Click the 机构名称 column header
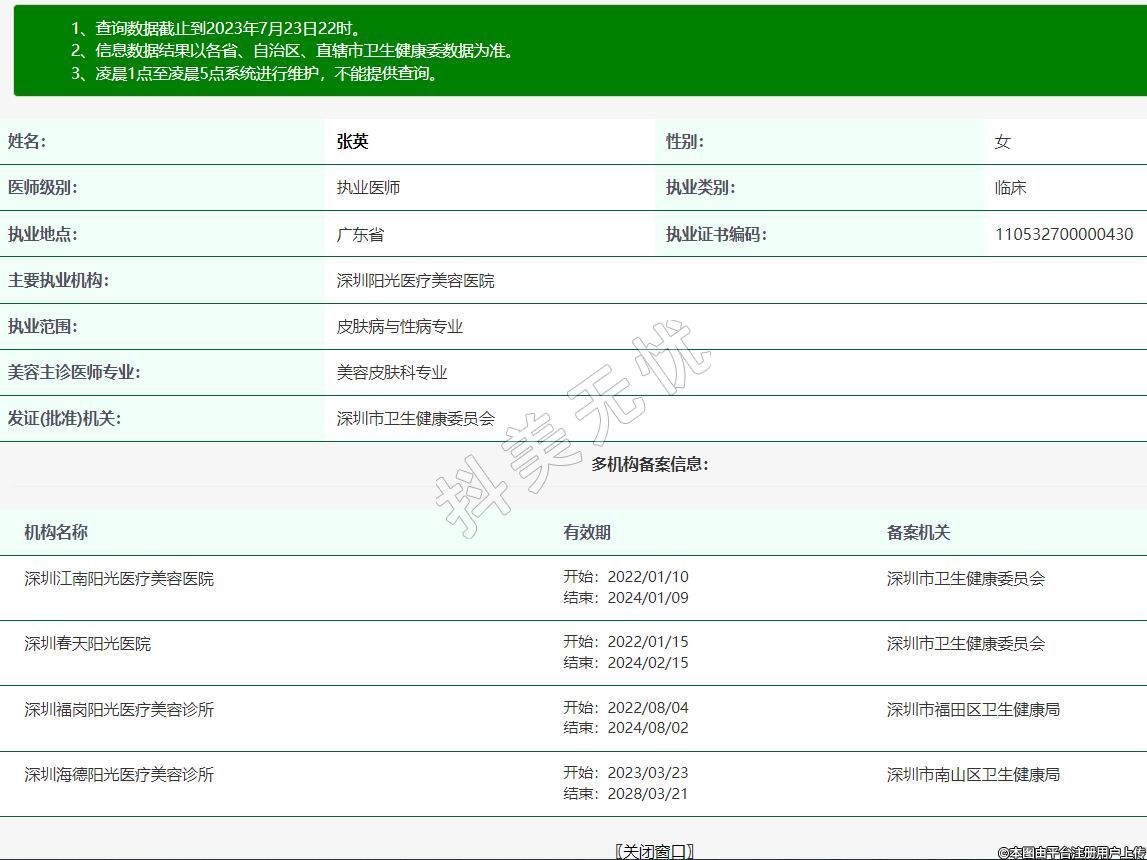 coord(56,532)
